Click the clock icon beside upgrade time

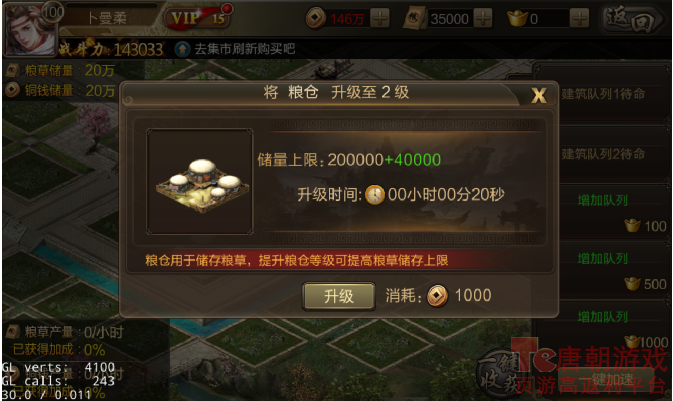(x=375, y=194)
